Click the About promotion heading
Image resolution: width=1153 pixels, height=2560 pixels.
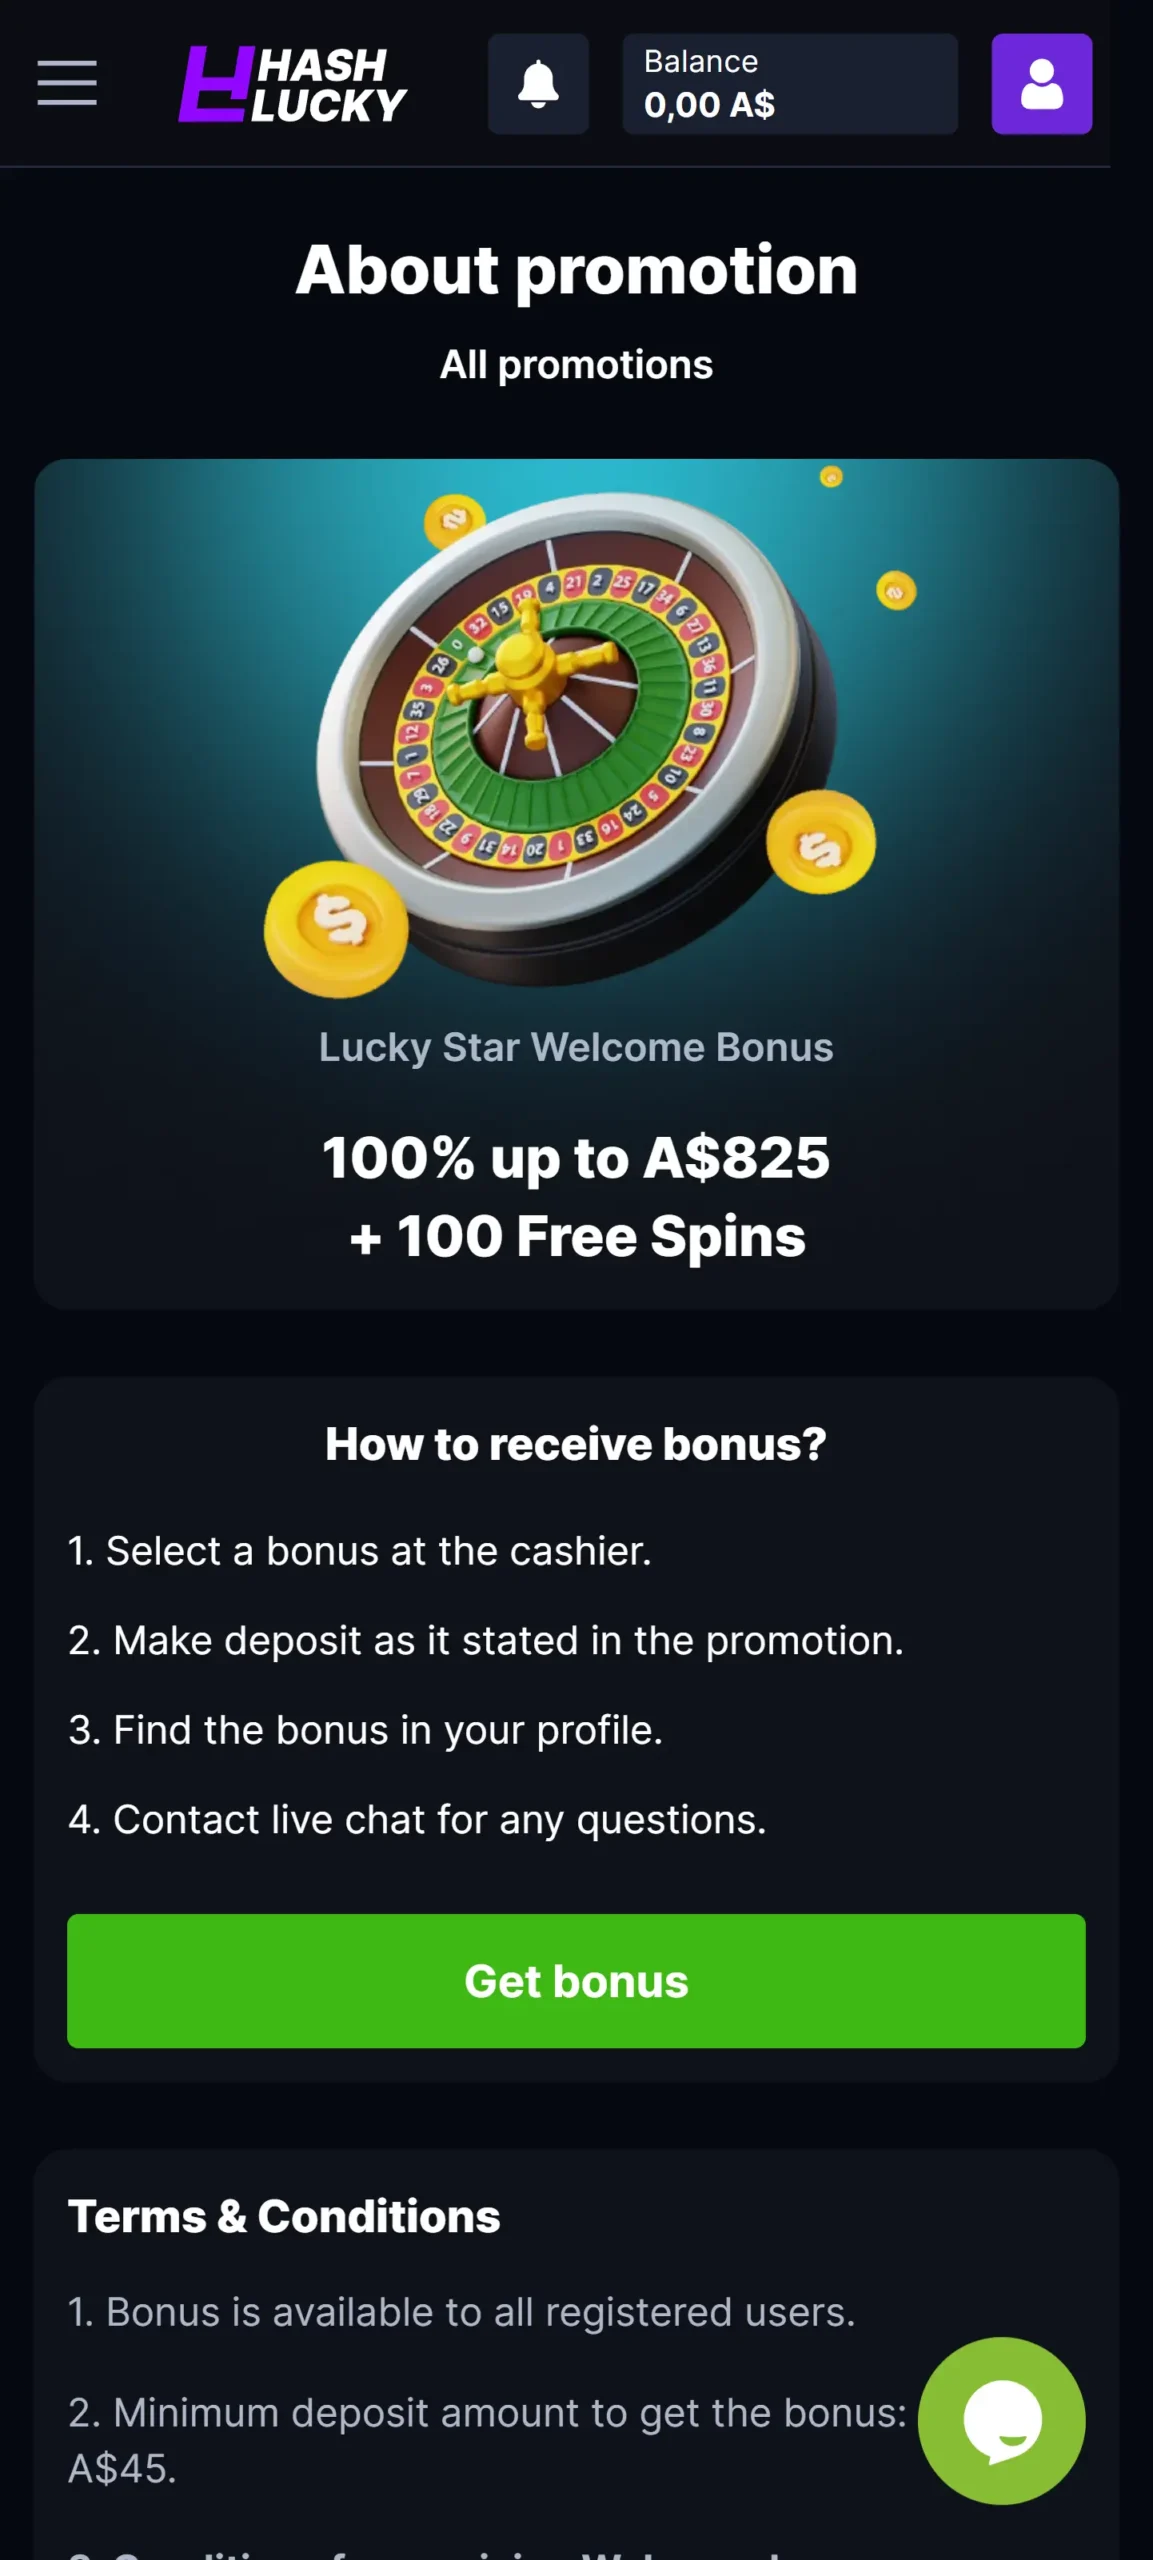(x=576, y=270)
